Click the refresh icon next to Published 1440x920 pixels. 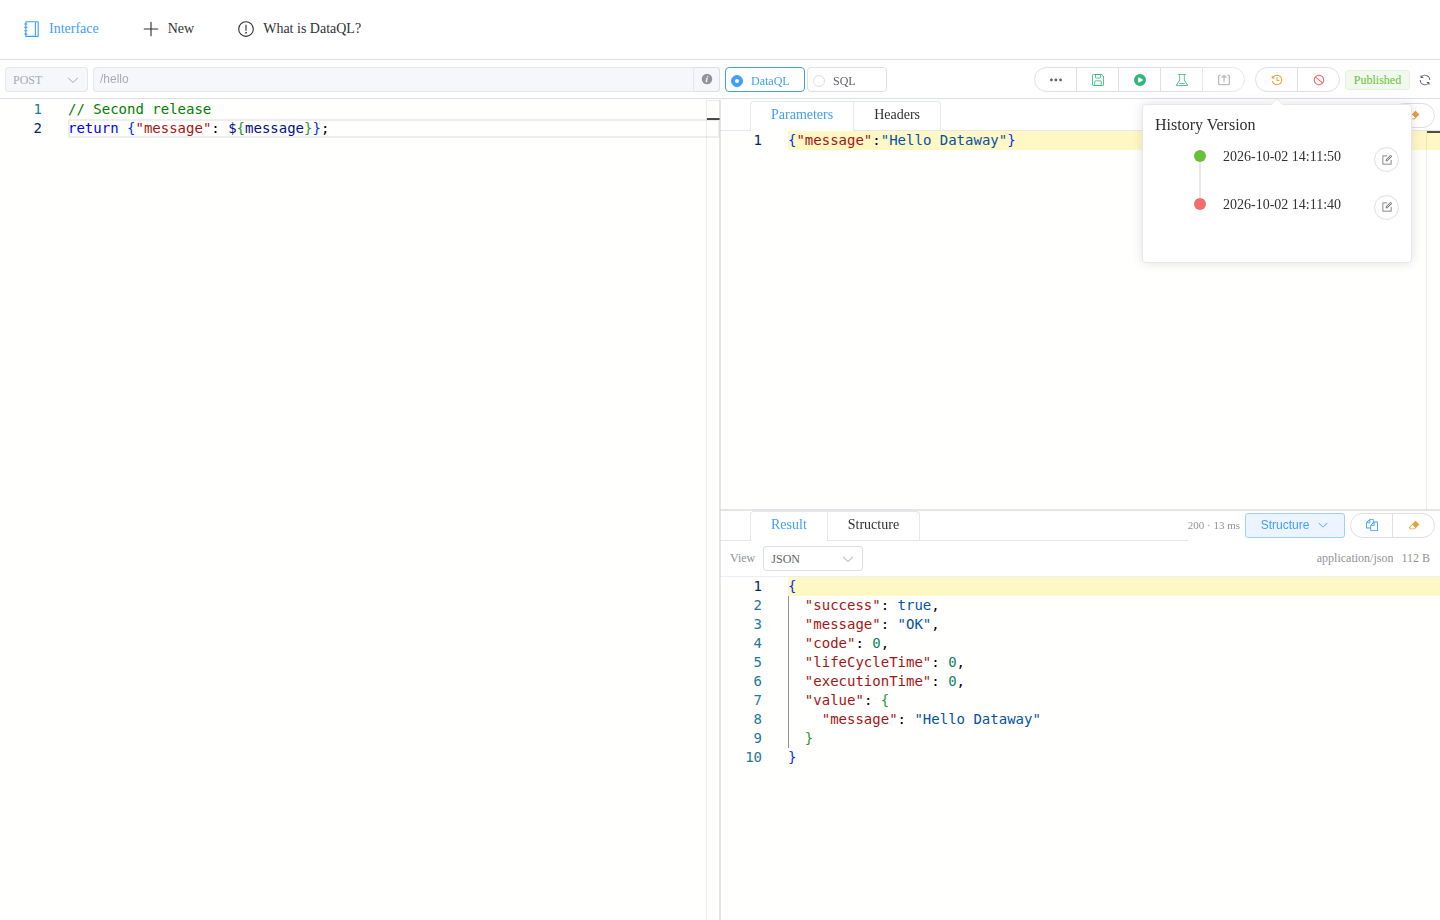(1425, 80)
